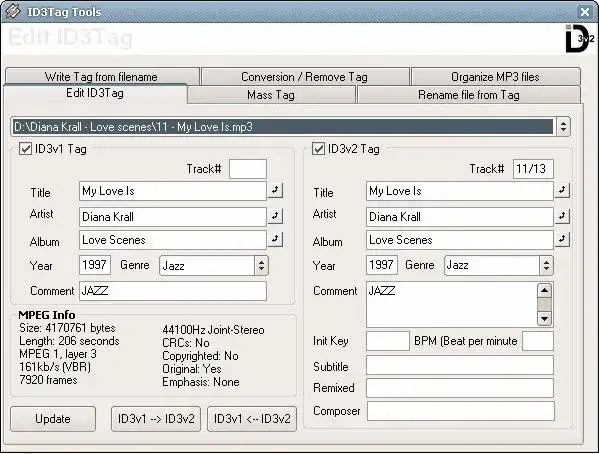Click the ID3v2 Title field
Viewport: 599px width, 454px height.
point(460,191)
